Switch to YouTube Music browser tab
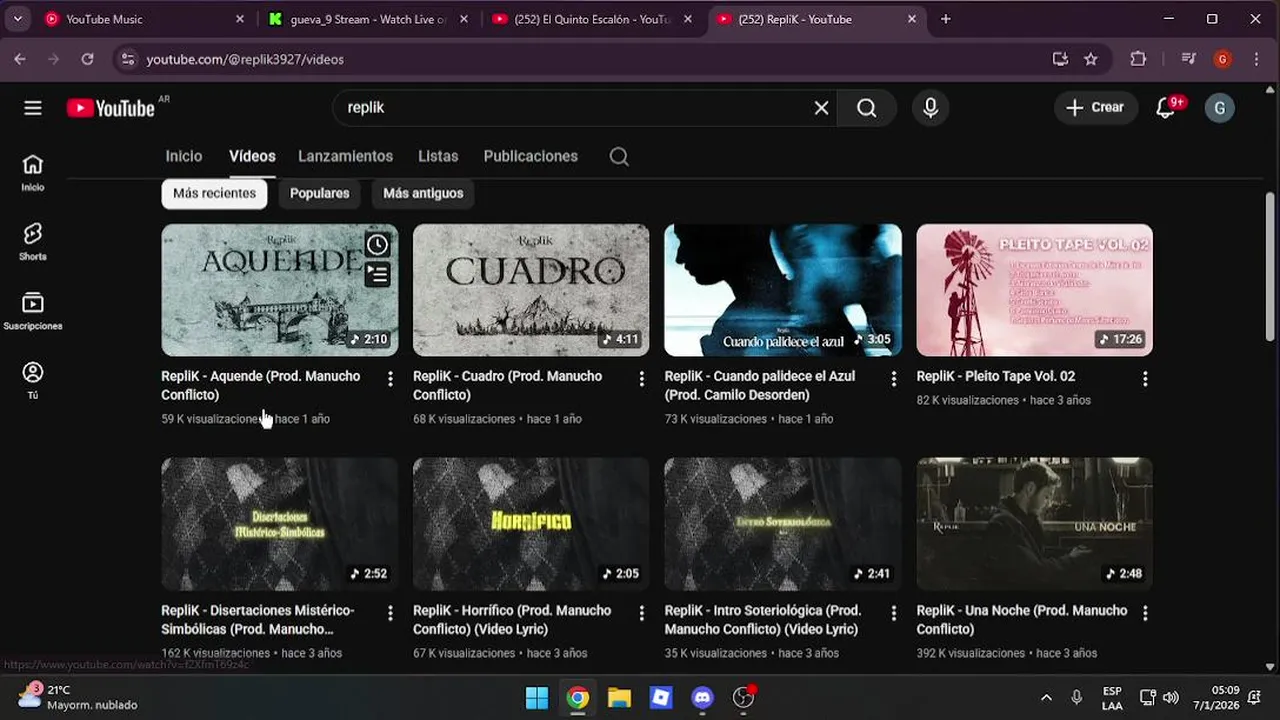Viewport: 1280px width, 720px height. pos(145,19)
